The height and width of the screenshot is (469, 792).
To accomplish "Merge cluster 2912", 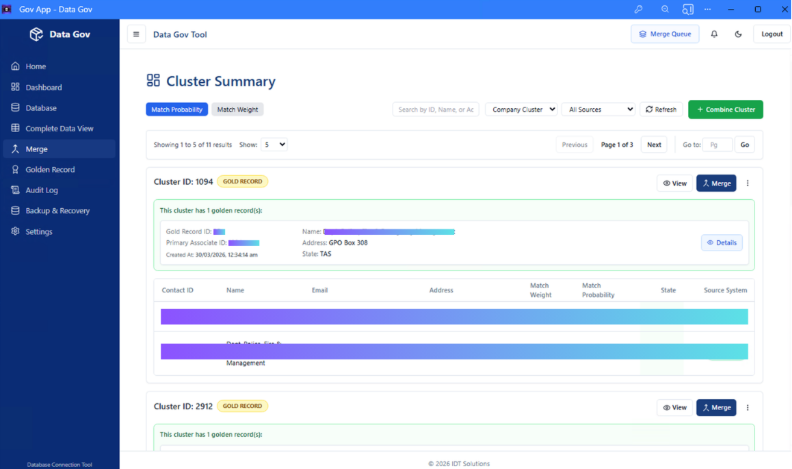I will tap(716, 407).
